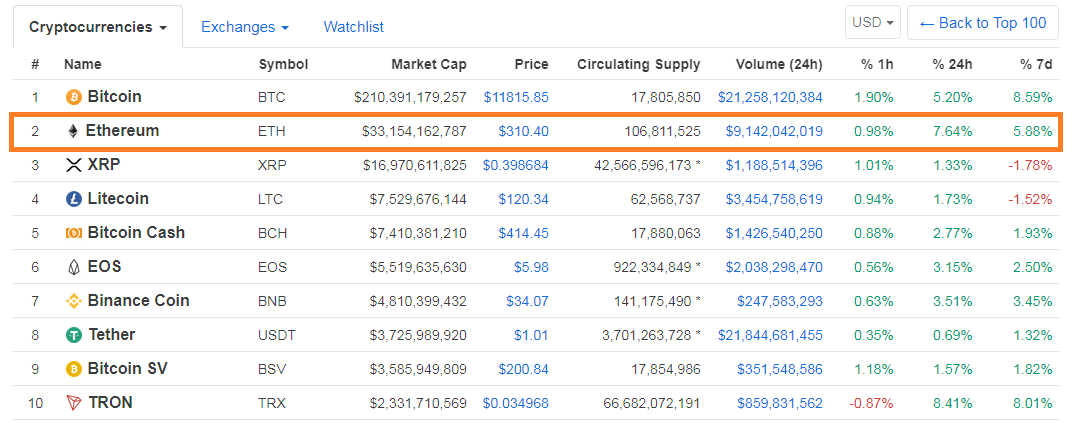The width and height of the screenshot is (1074, 423).
Task: Click Tether 24h volume value link
Action: [x=770, y=335]
